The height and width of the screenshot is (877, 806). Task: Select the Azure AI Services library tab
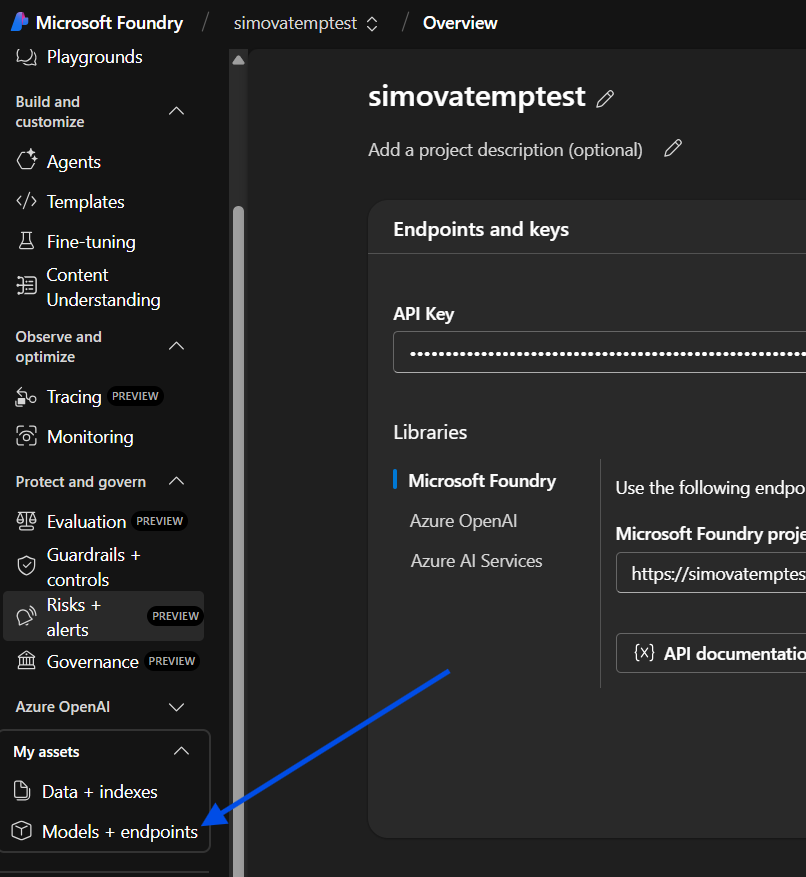coord(476,561)
